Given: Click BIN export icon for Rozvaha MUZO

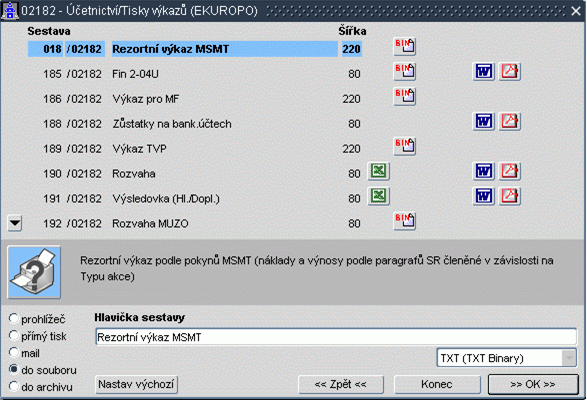Looking at the screenshot, I should 405,221.
